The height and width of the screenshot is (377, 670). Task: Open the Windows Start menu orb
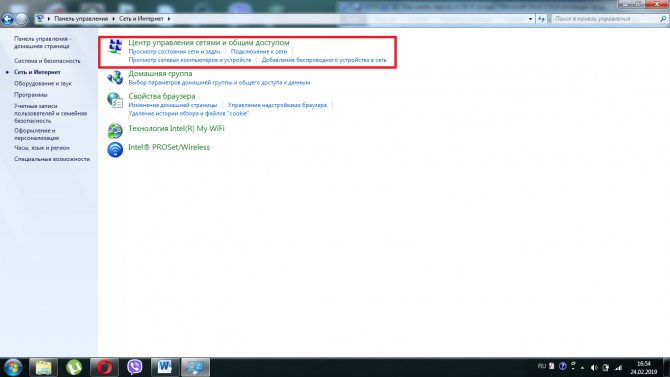(13, 368)
